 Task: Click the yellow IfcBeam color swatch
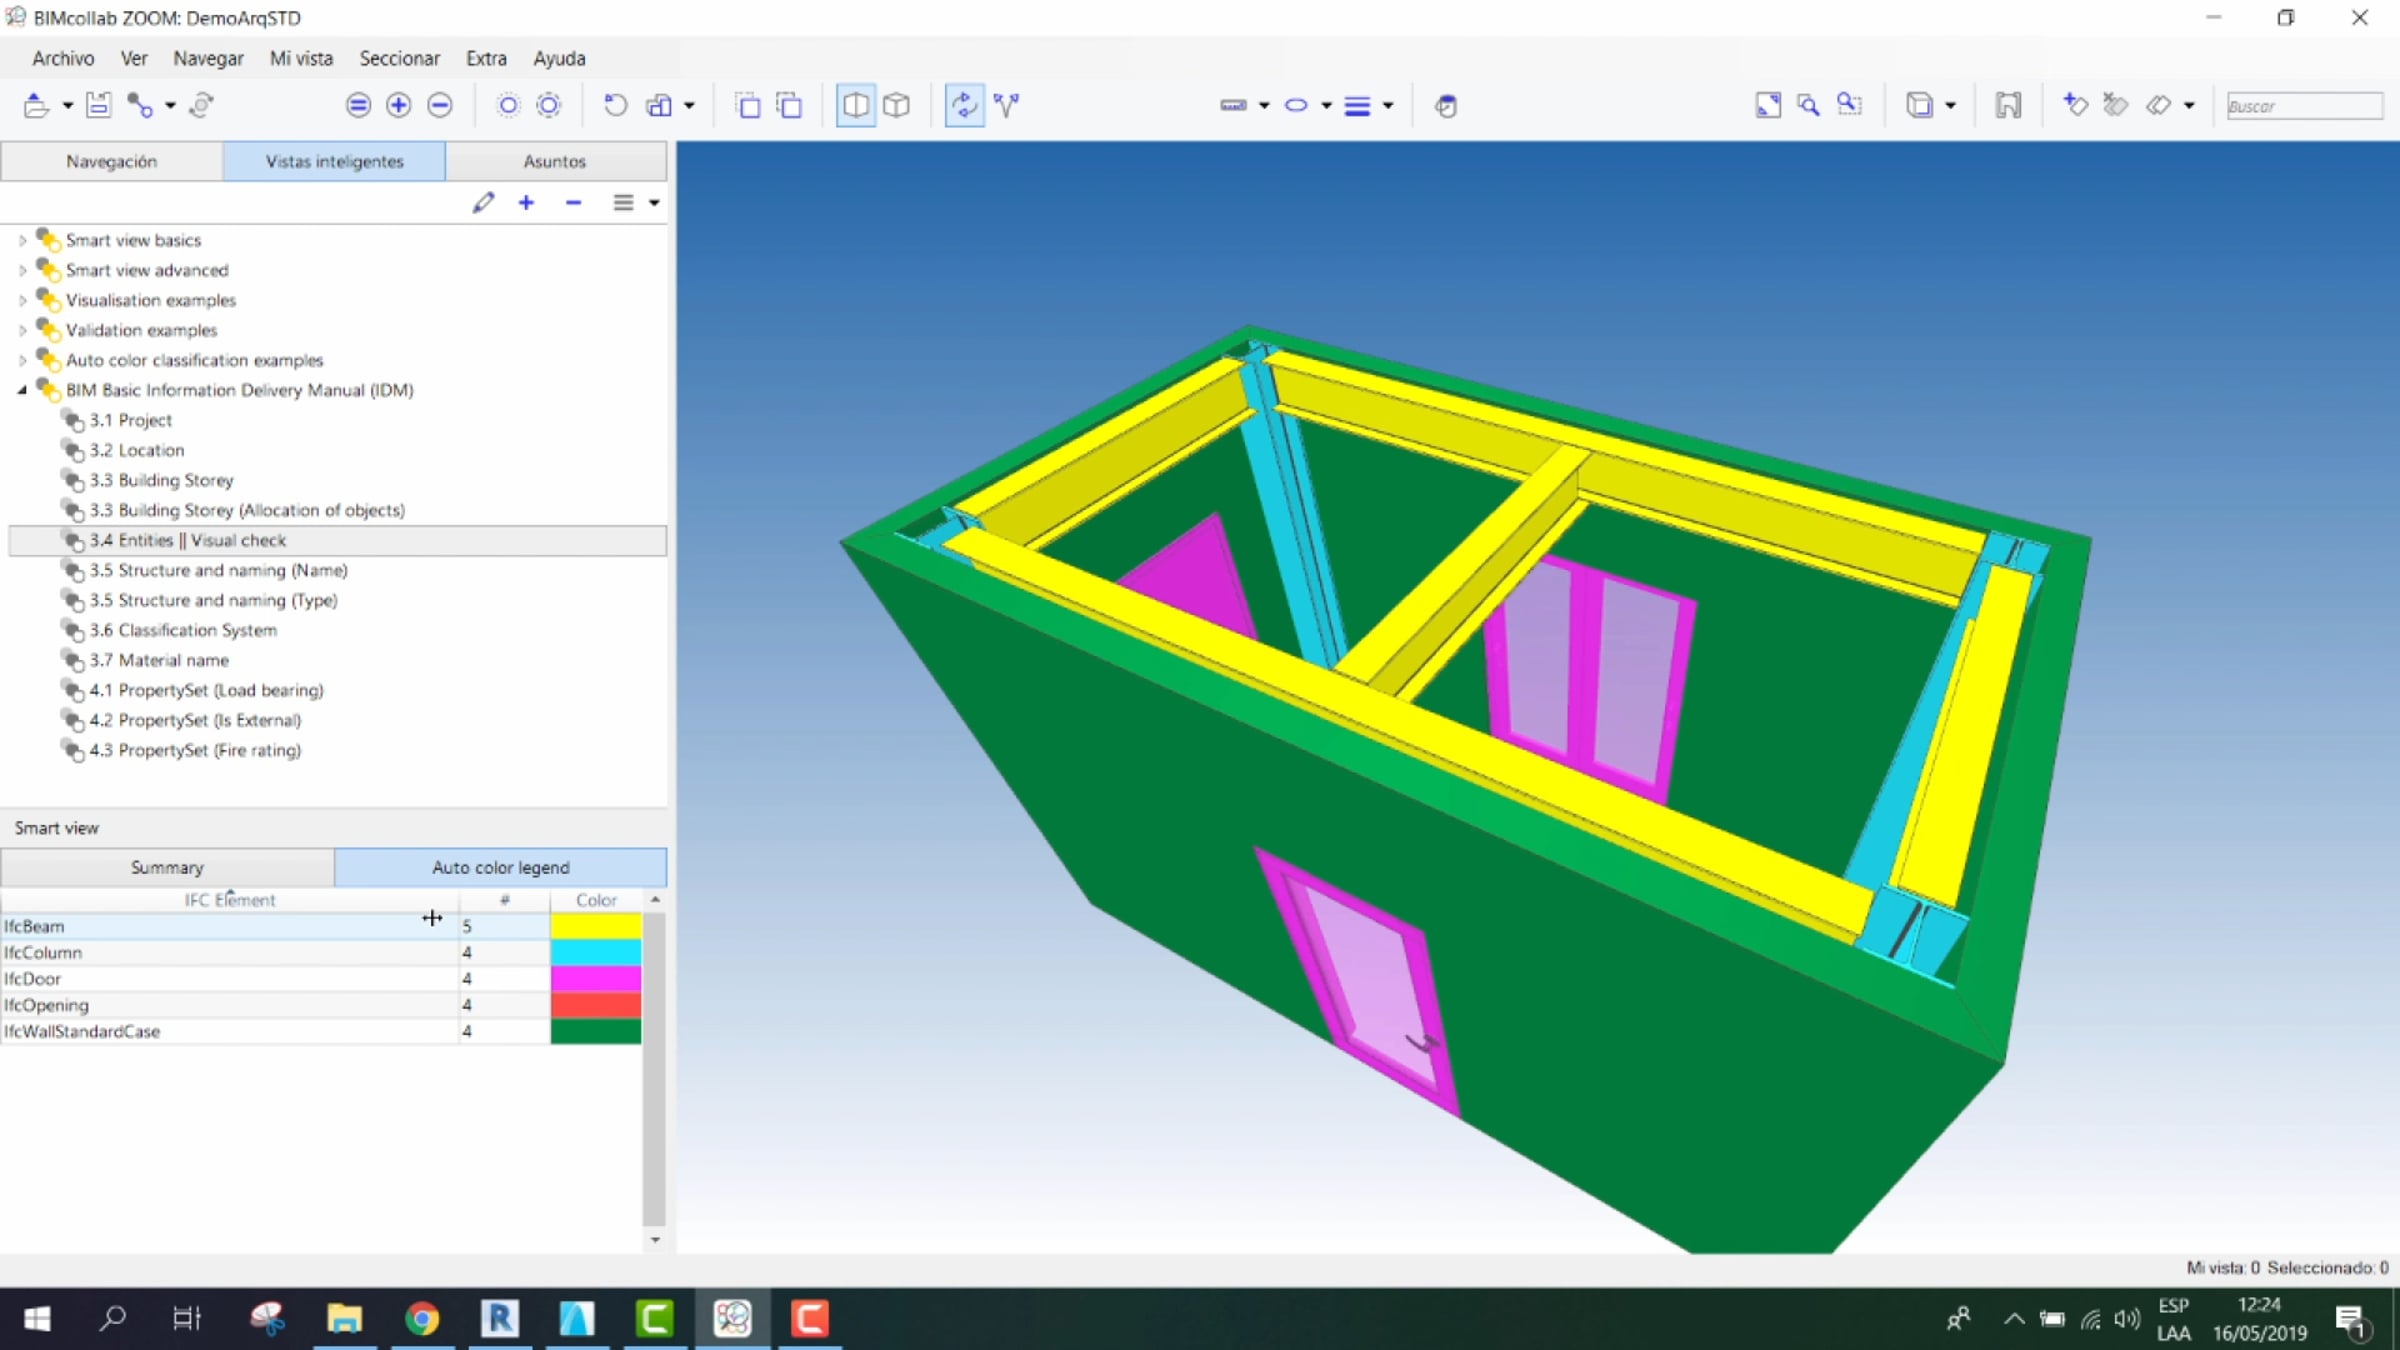595,926
